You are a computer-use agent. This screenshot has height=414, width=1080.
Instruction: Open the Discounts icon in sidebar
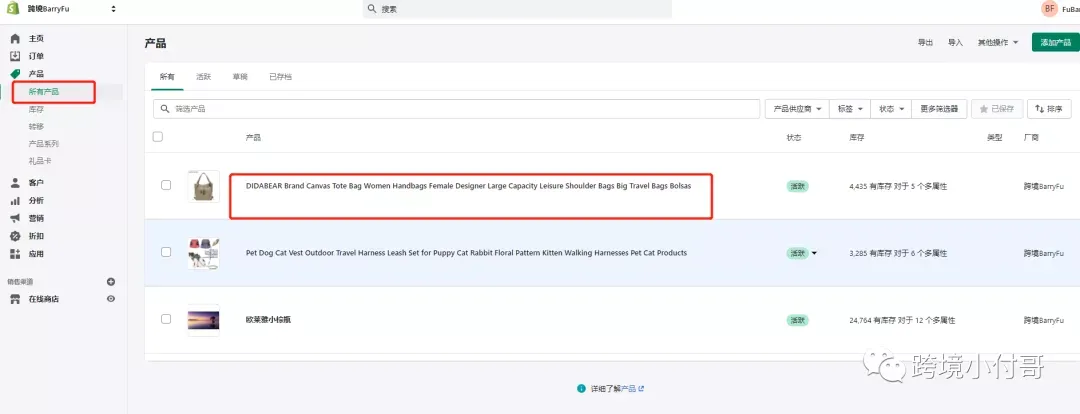[x=15, y=236]
